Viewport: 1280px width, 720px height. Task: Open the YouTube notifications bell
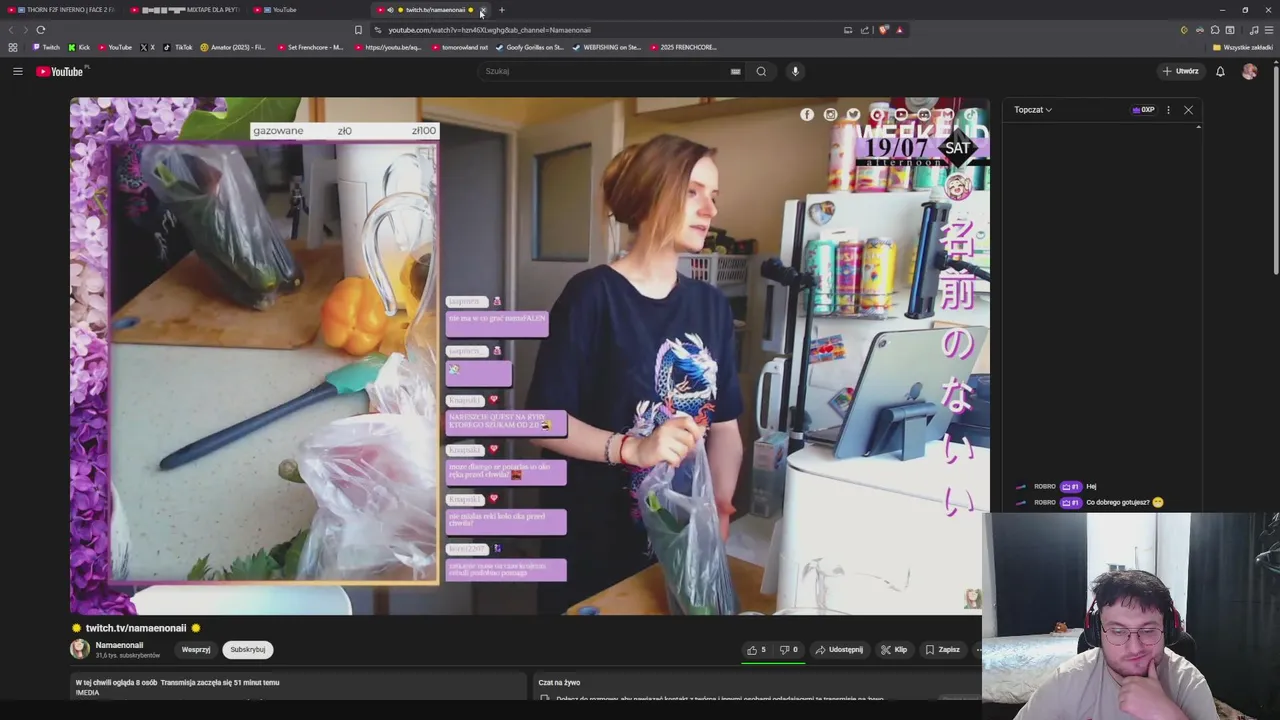click(1220, 71)
